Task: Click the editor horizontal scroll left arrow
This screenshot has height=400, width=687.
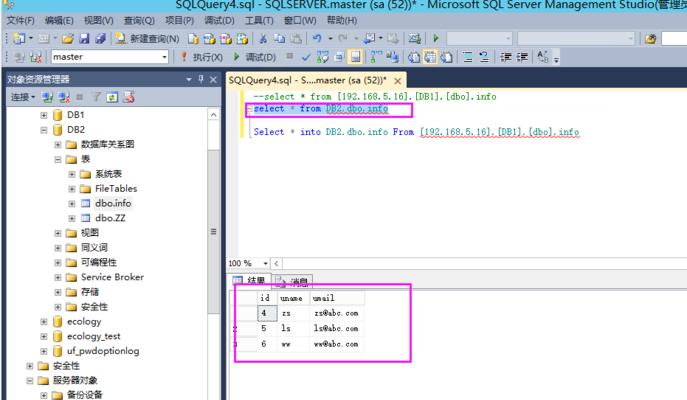Action: coord(276,263)
